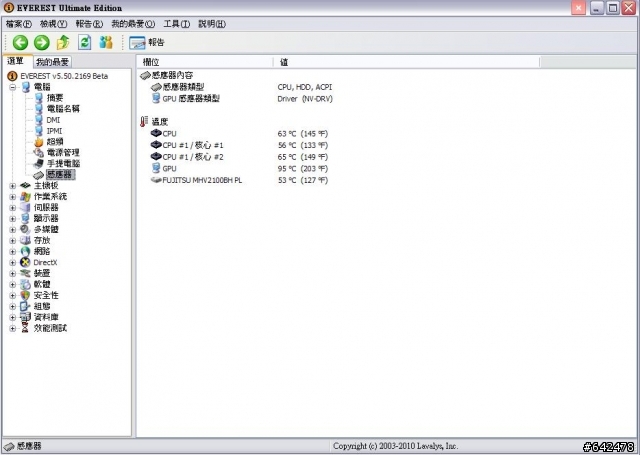Viewport: 640px width, 455px height.
Task: Select the 超頻 flame icon
Action: [39, 142]
